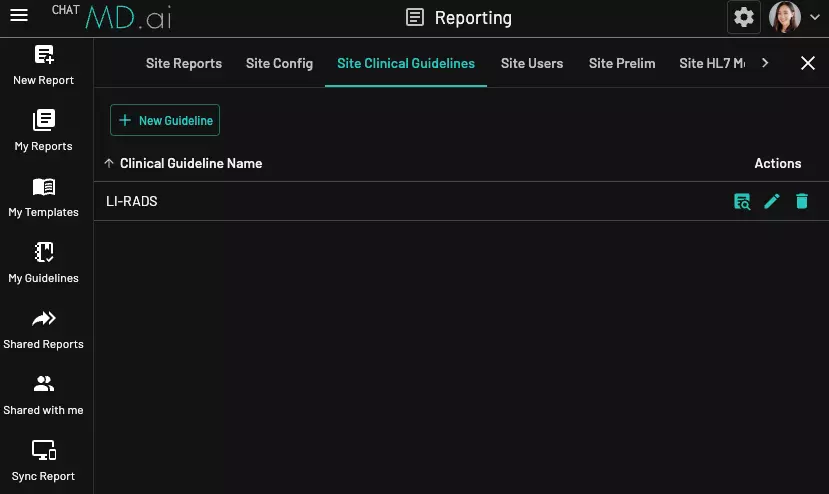Switch to Site Reports tab

click(184, 63)
